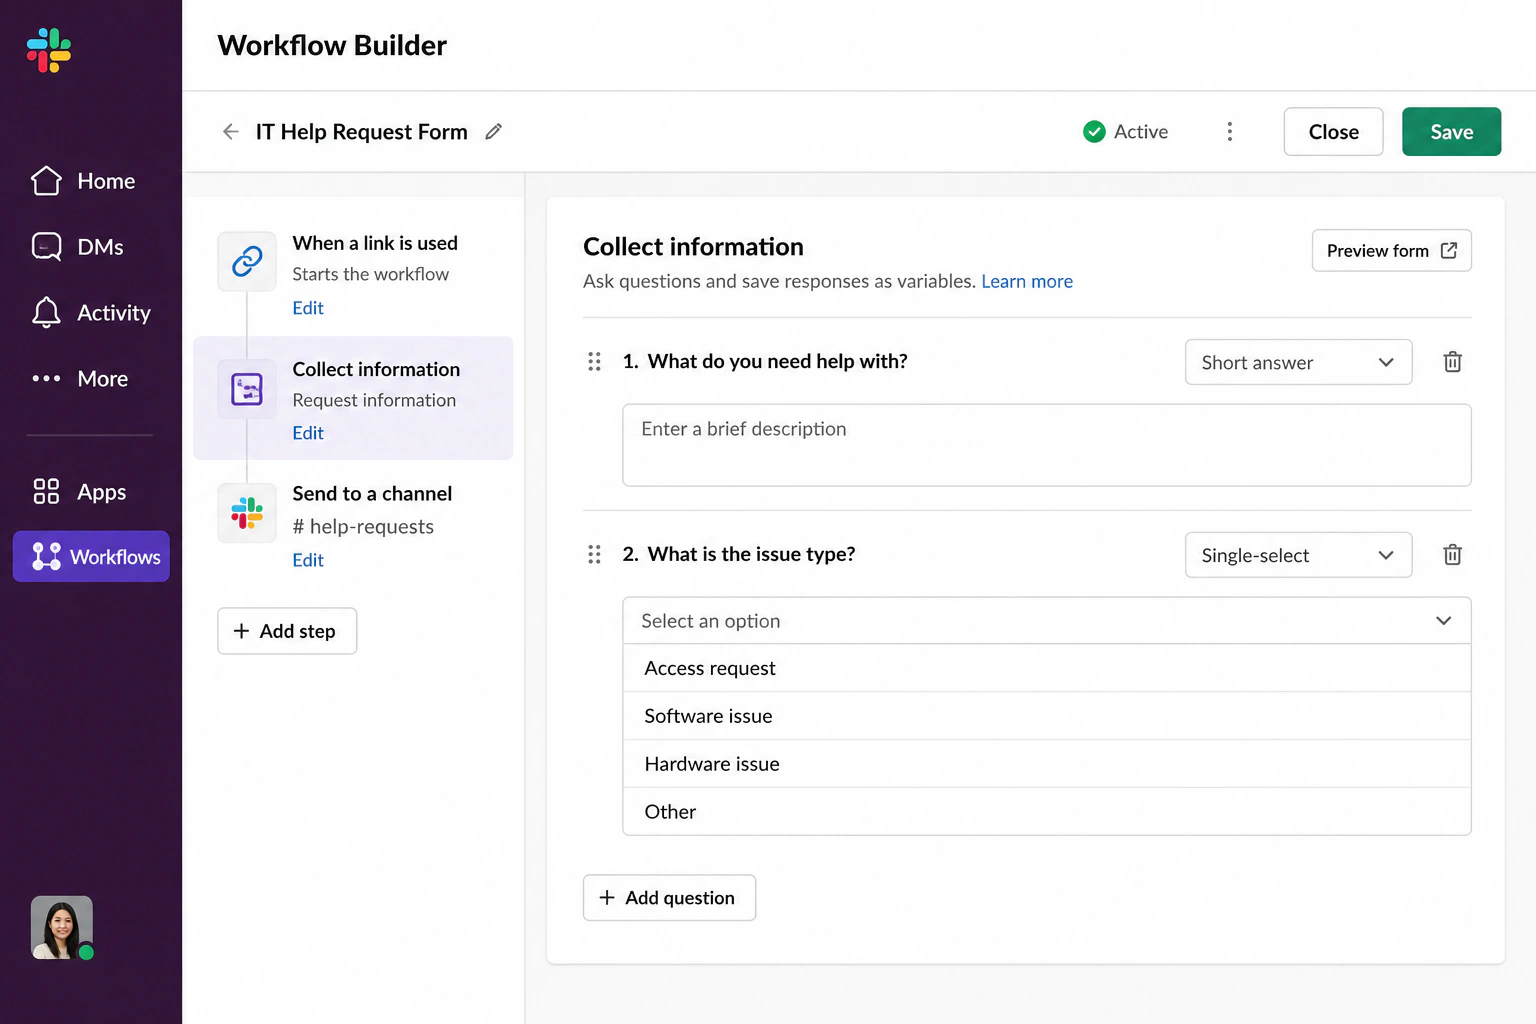Image resolution: width=1536 pixels, height=1024 pixels.
Task: Rename workflow with the pencil icon
Action: tap(493, 132)
